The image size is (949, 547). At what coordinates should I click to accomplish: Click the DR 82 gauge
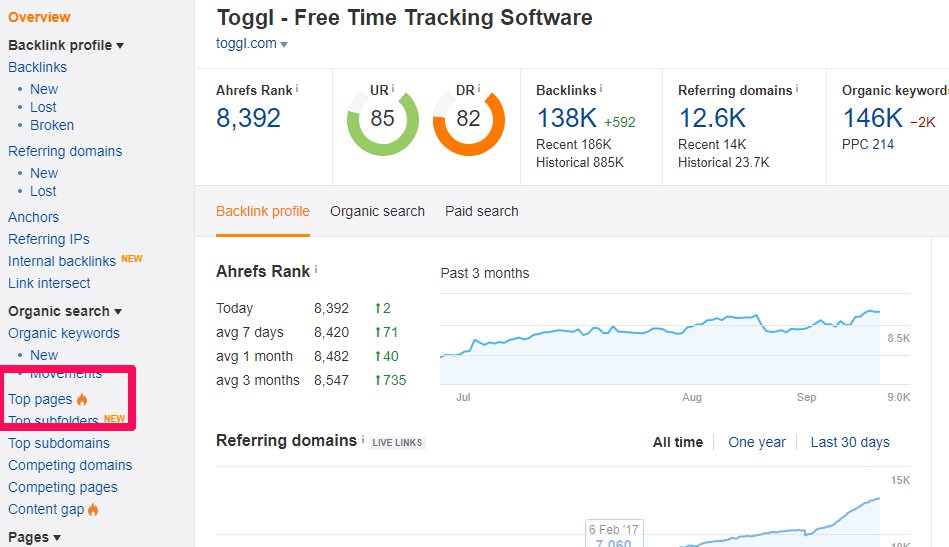(468, 122)
